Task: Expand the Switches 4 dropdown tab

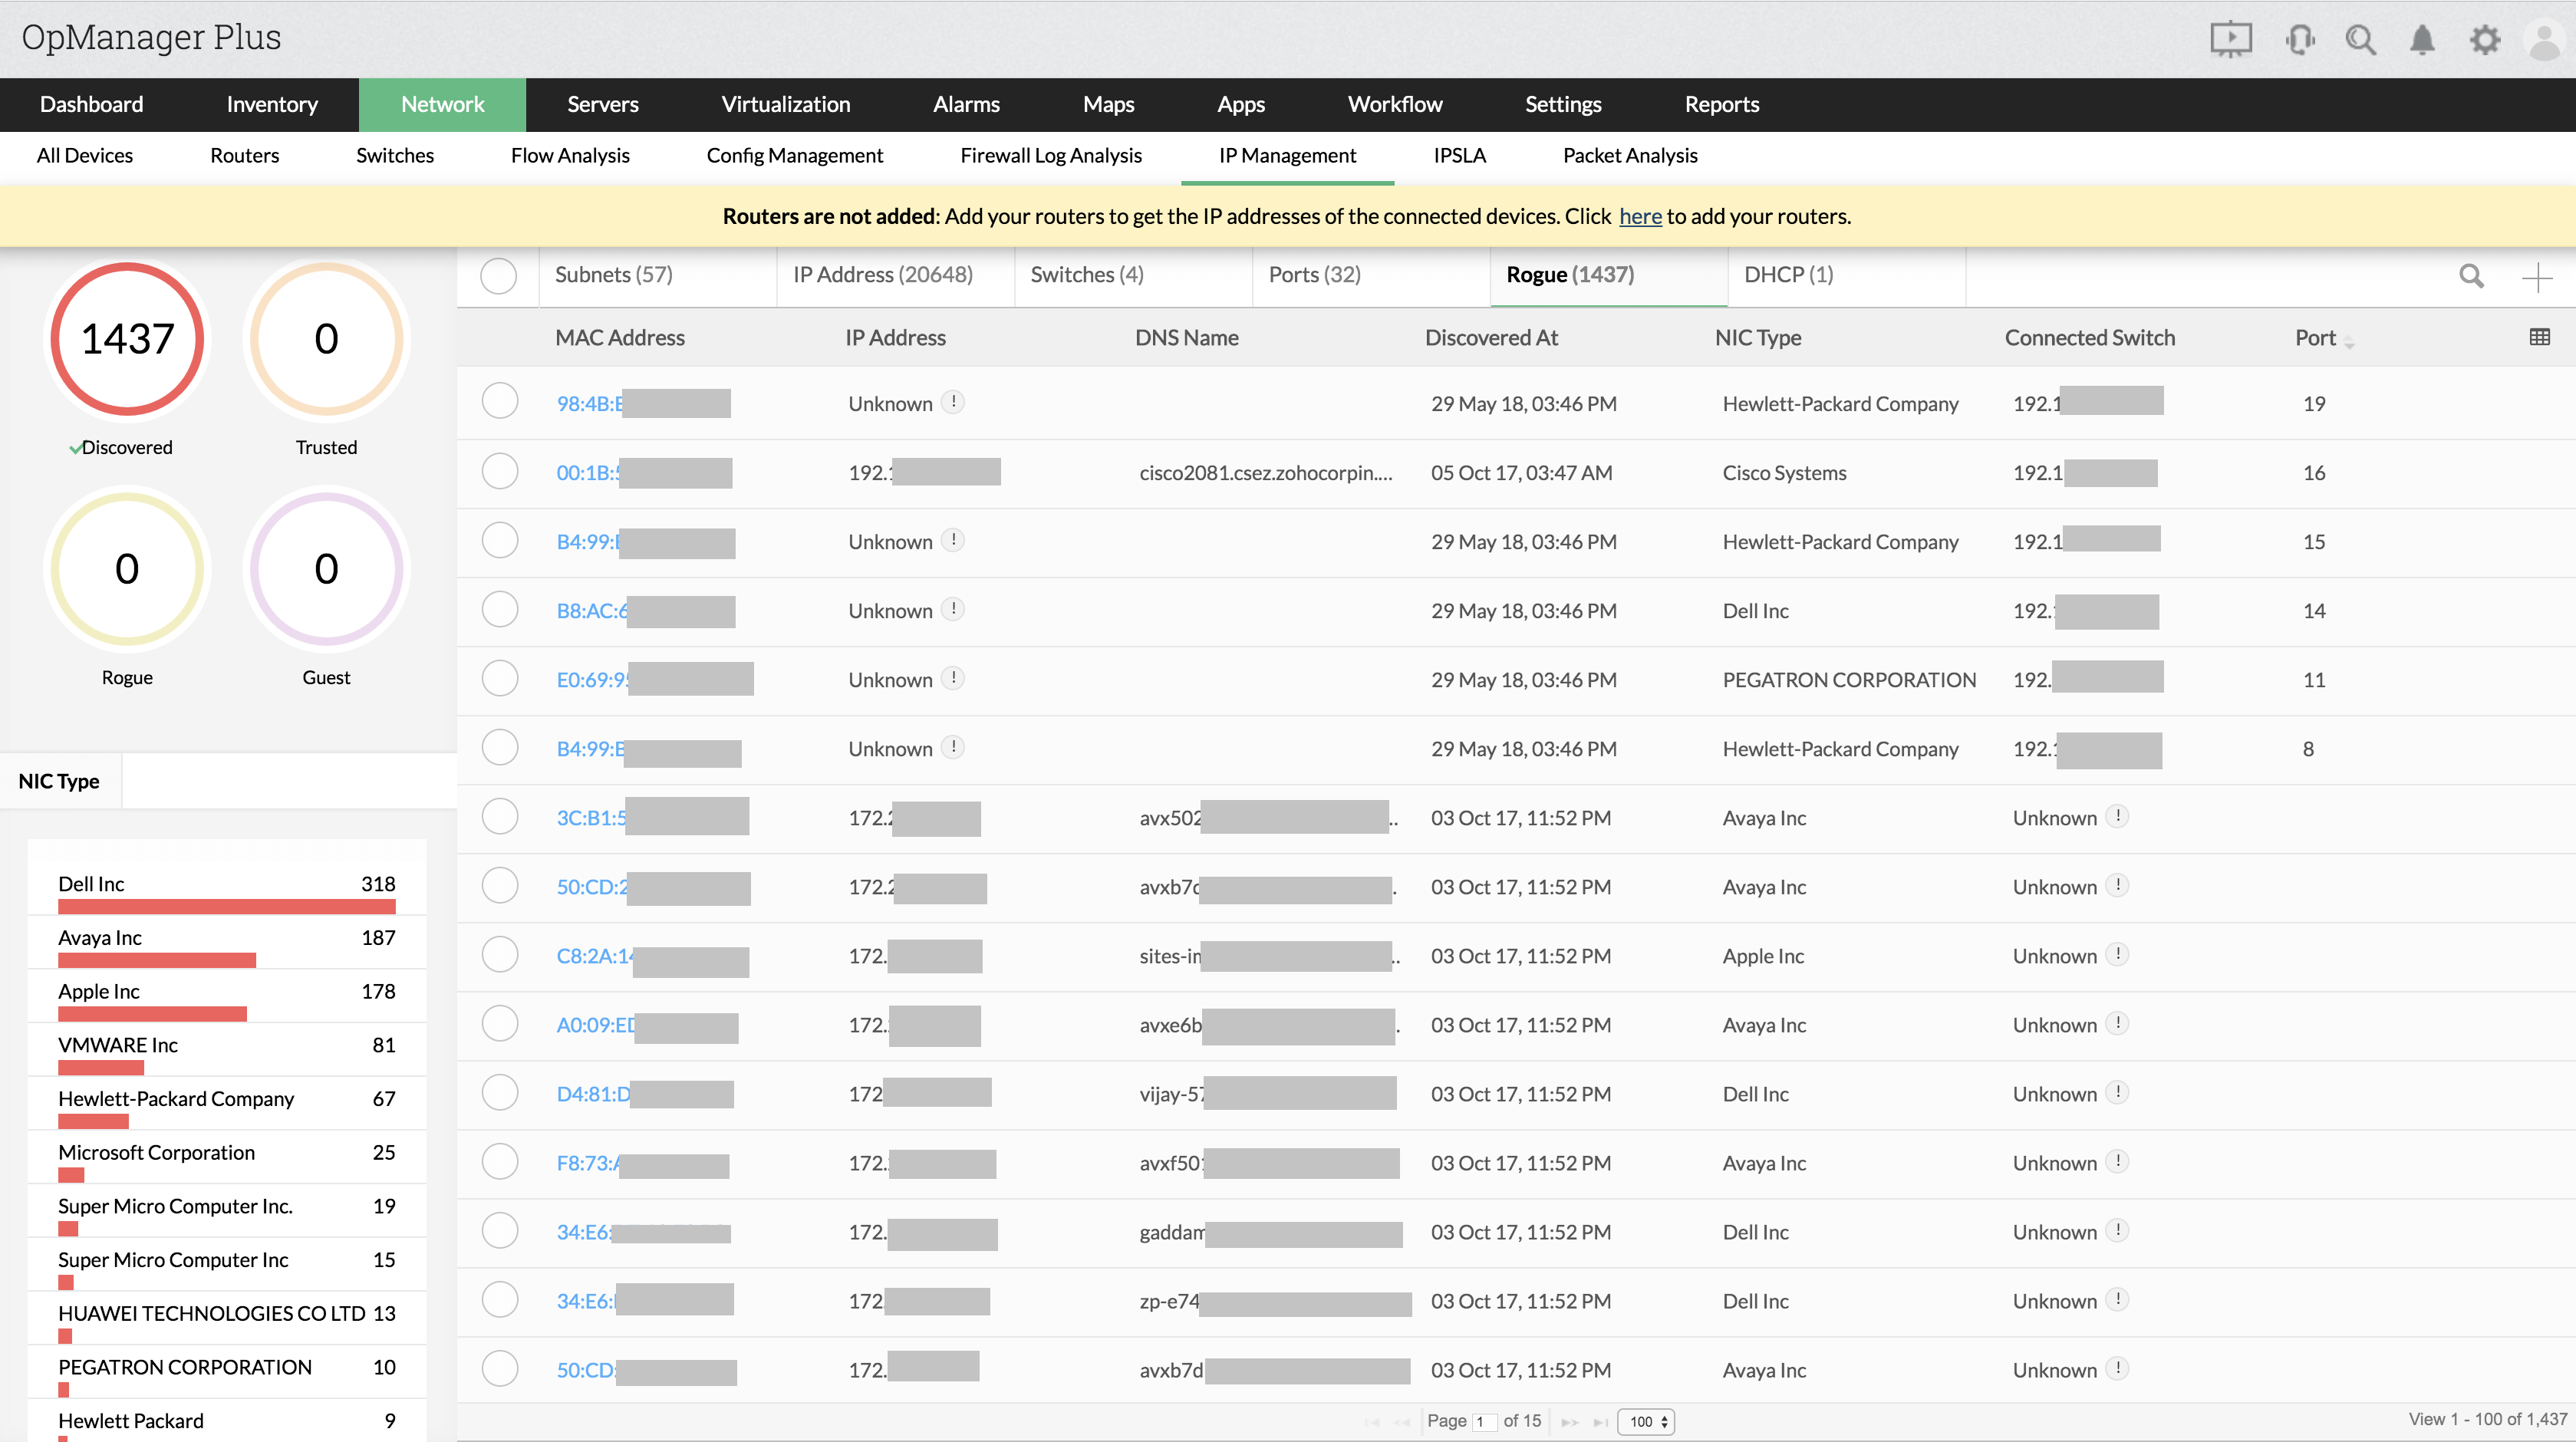Action: click(x=1085, y=275)
